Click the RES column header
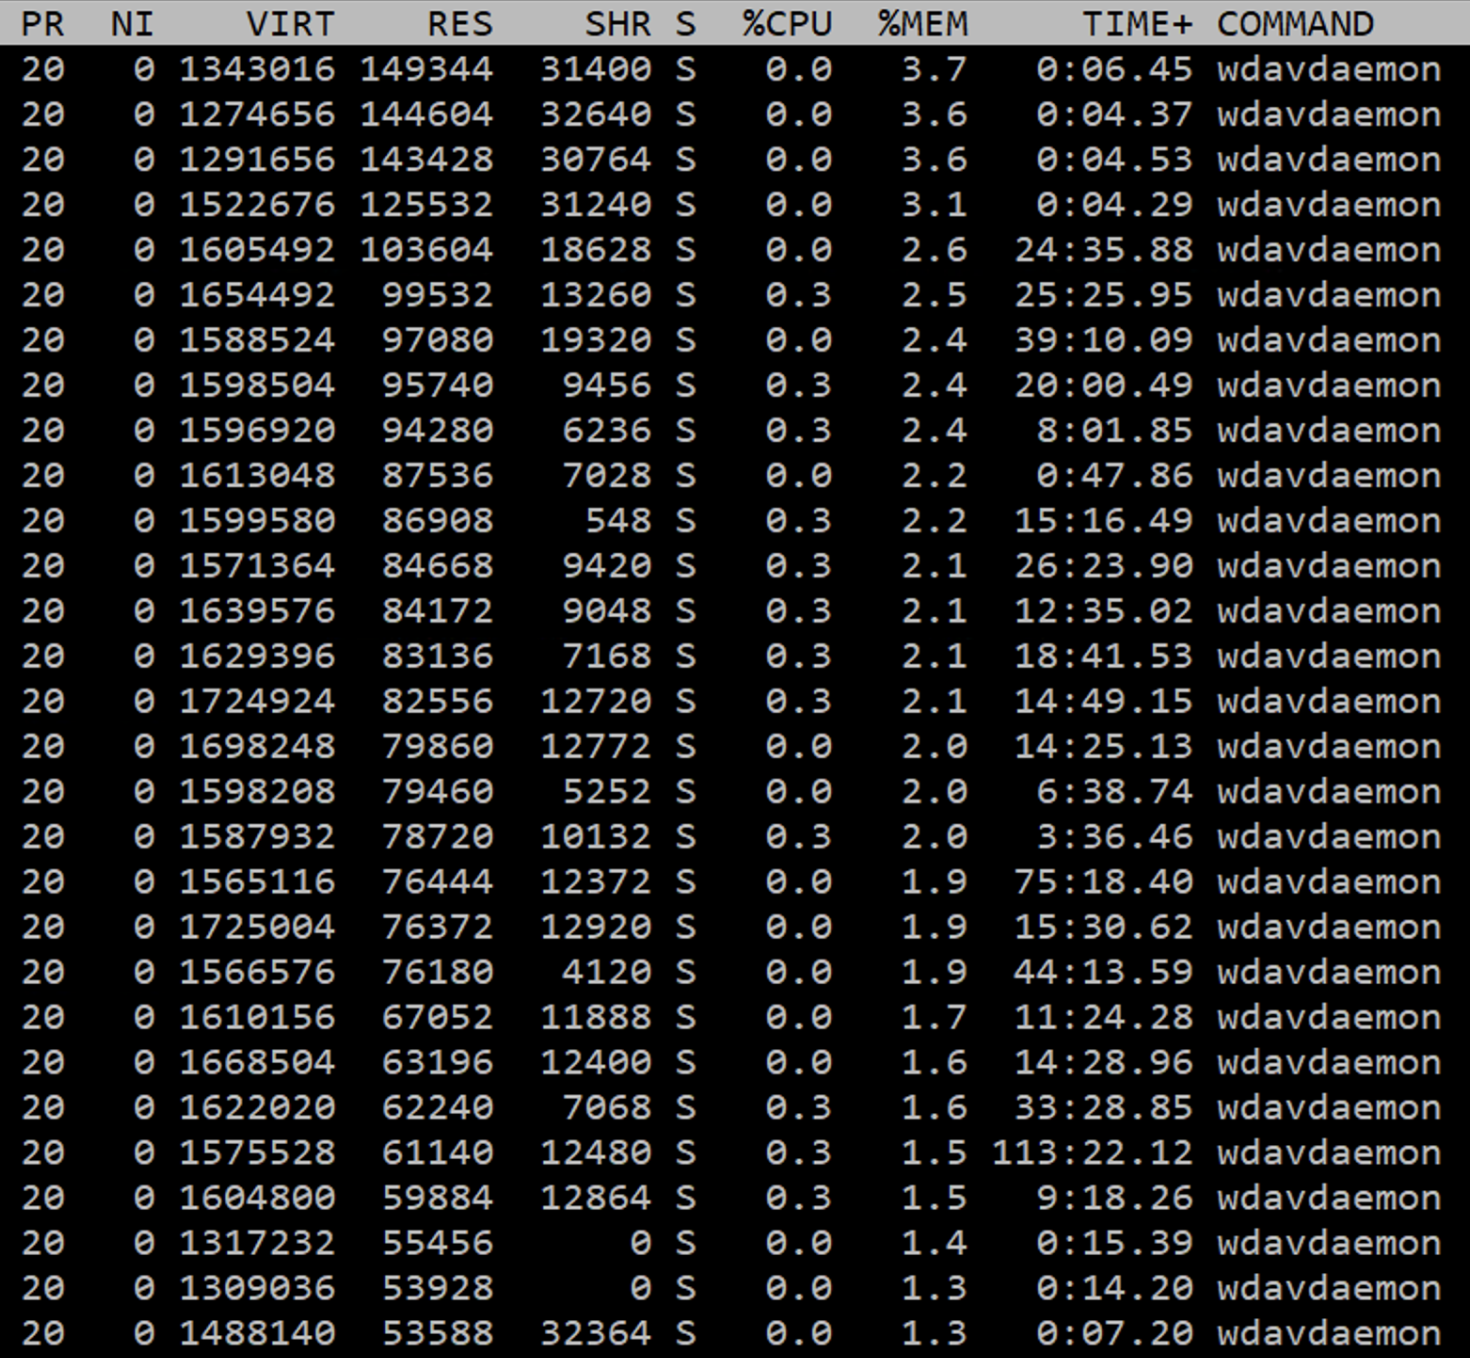 (x=460, y=23)
